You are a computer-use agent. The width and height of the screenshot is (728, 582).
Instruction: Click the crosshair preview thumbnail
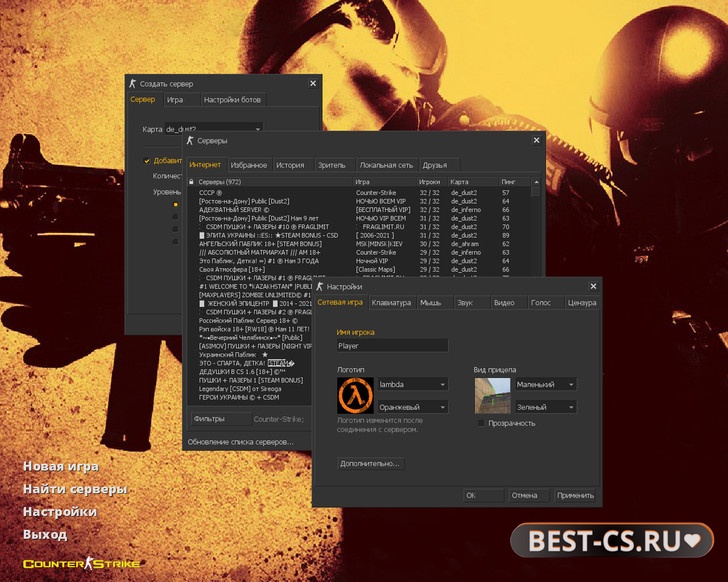point(492,395)
